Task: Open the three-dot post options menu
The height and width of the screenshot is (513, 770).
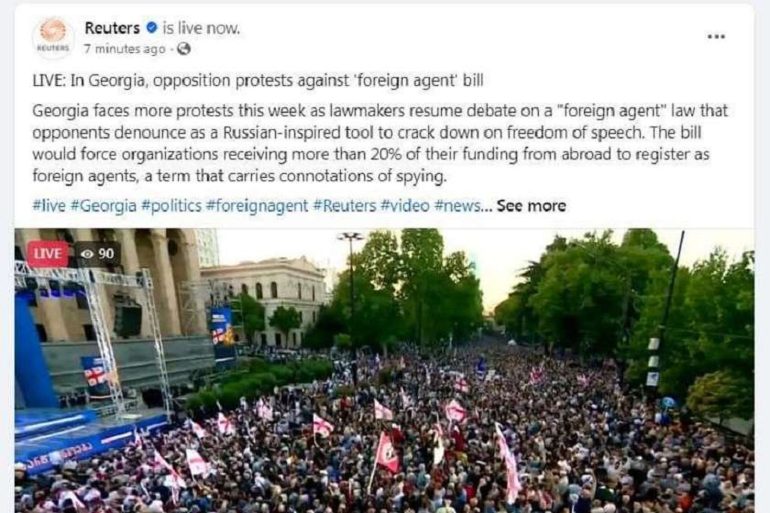Action: pyautogui.click(x=716, y=36)
